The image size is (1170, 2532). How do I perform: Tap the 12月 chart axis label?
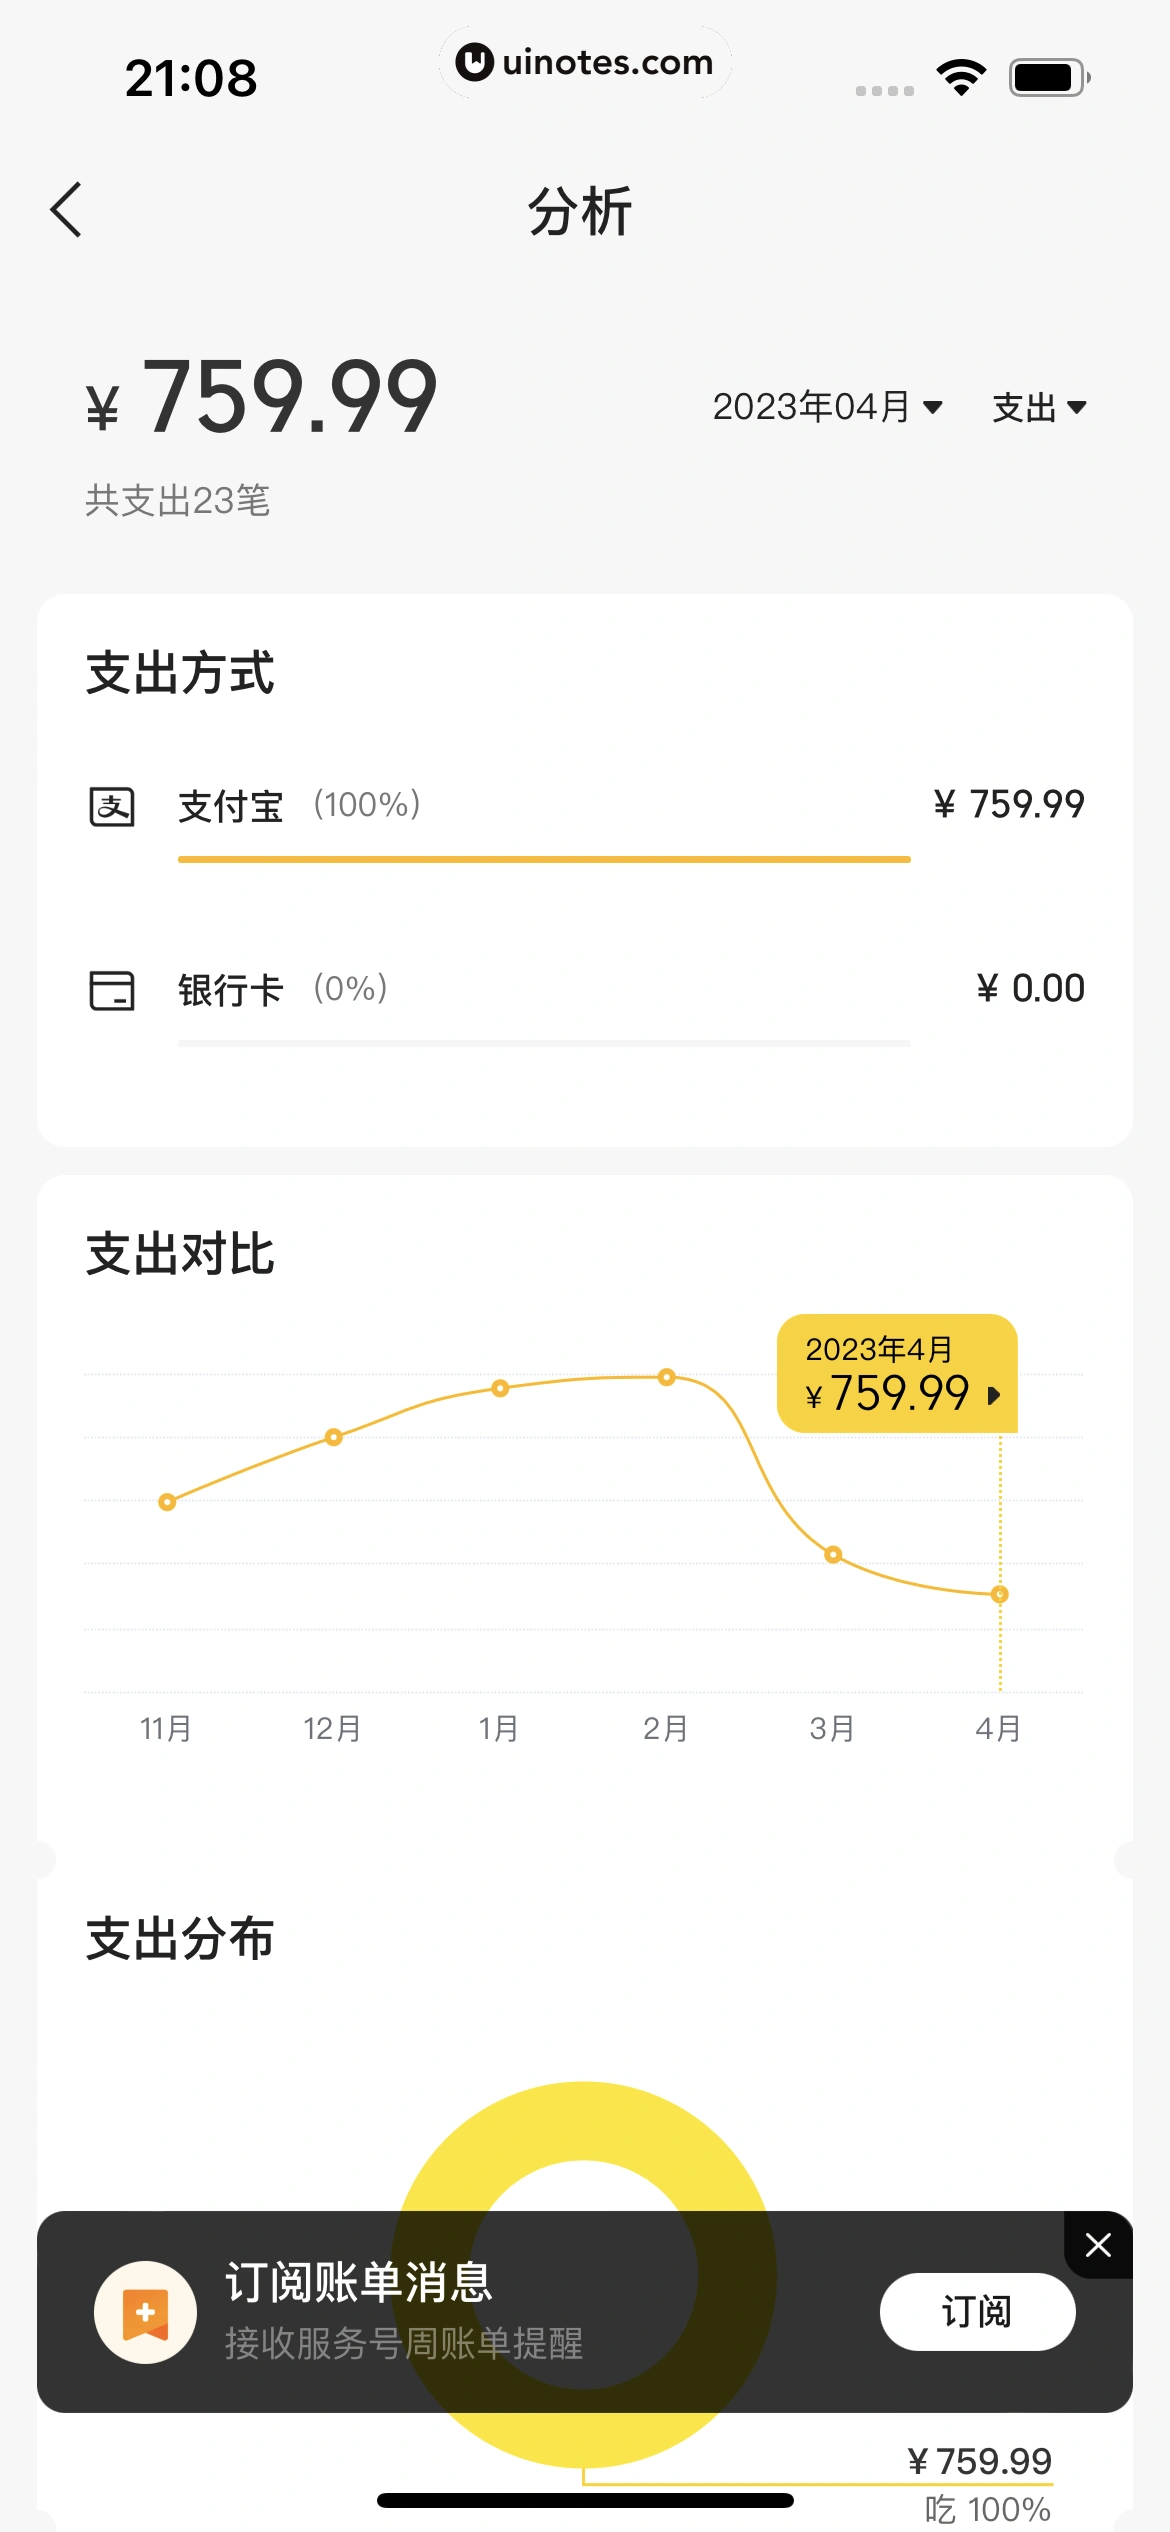(332, 1728)
